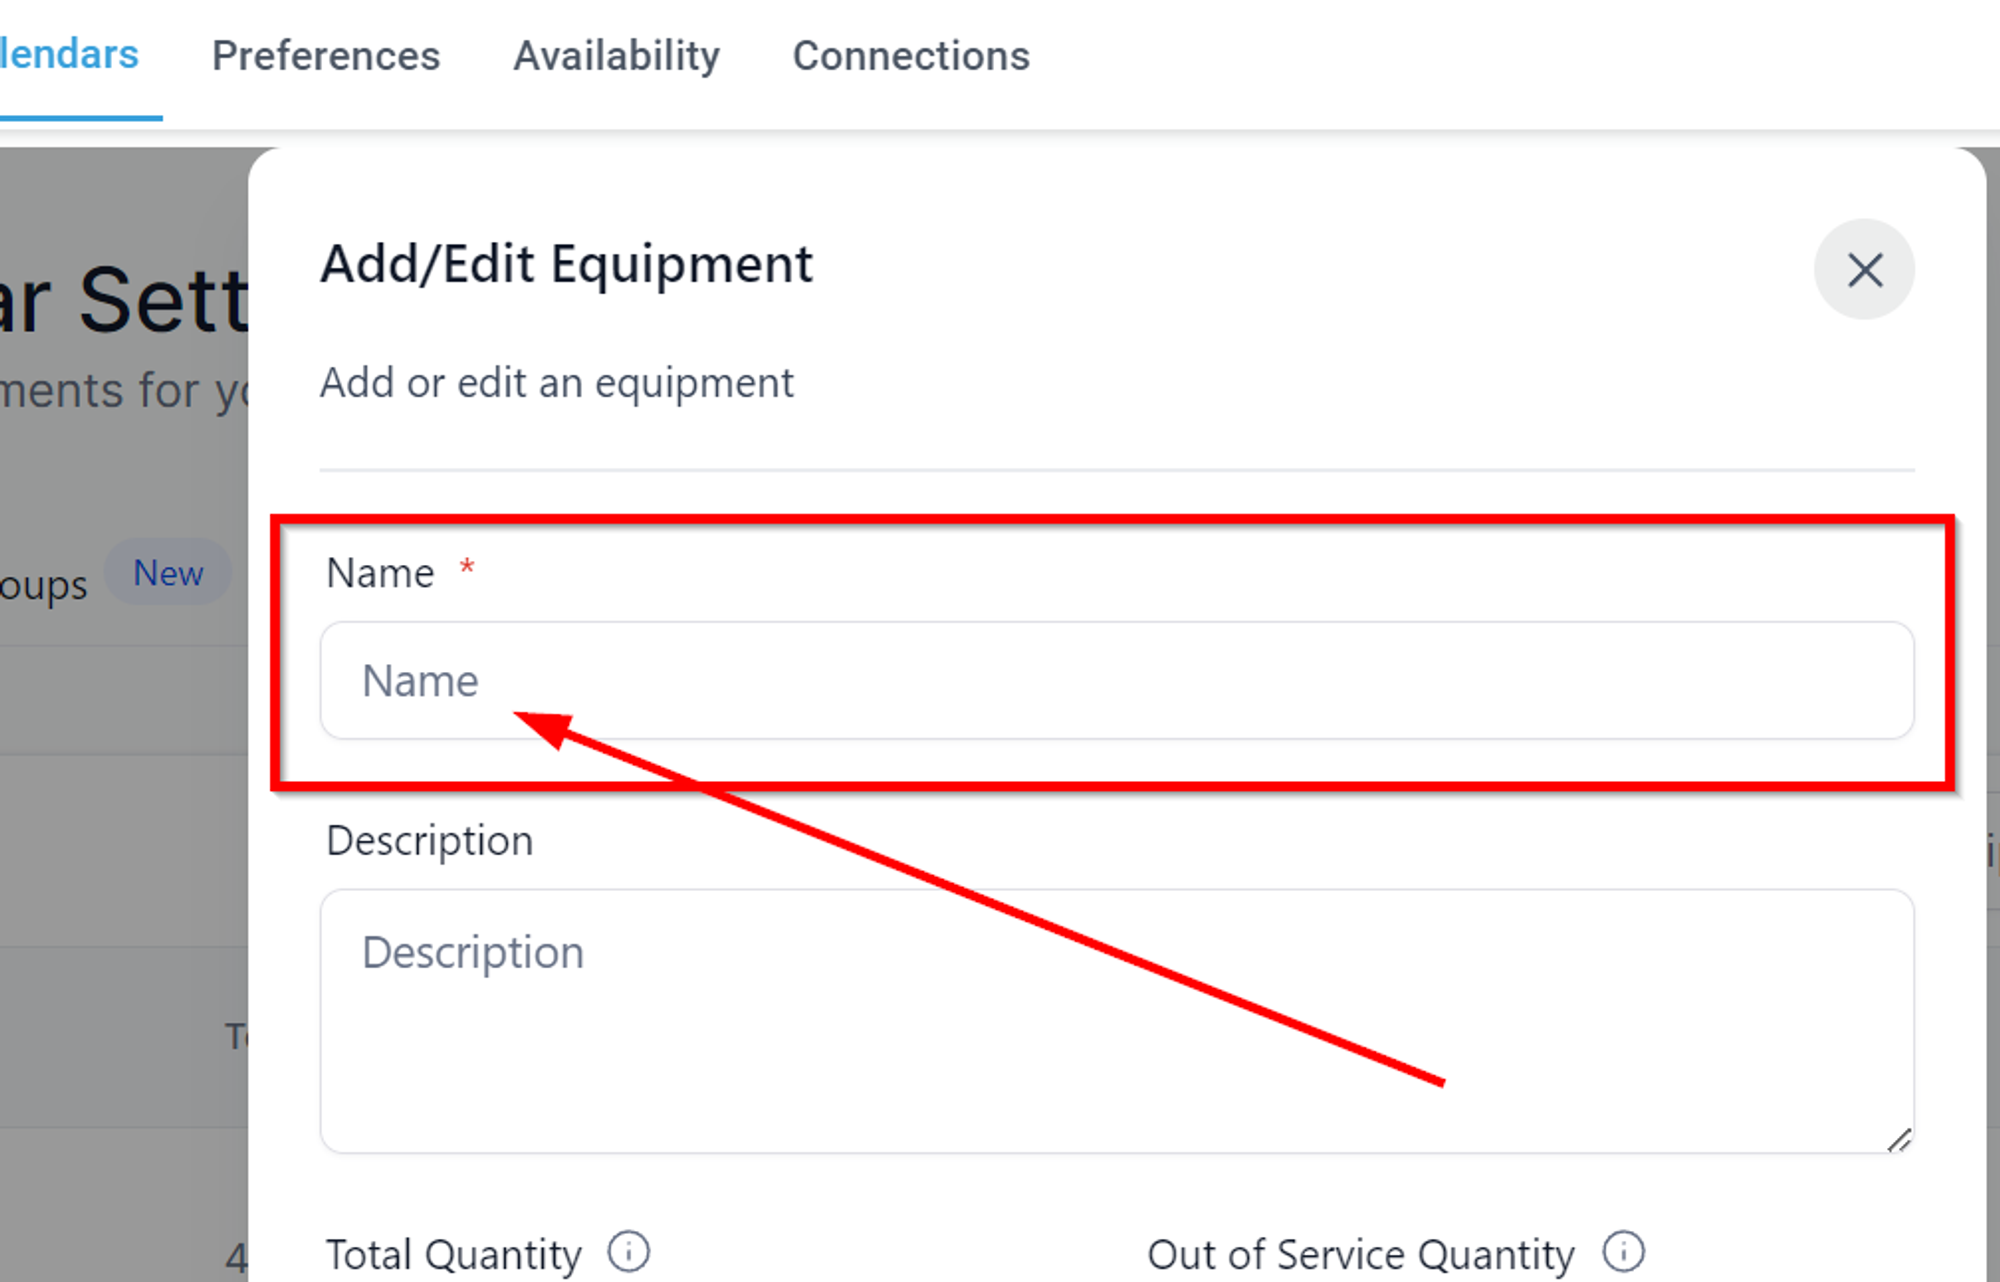
Task: Click into the Name input field
Action: coord(1117,680)
